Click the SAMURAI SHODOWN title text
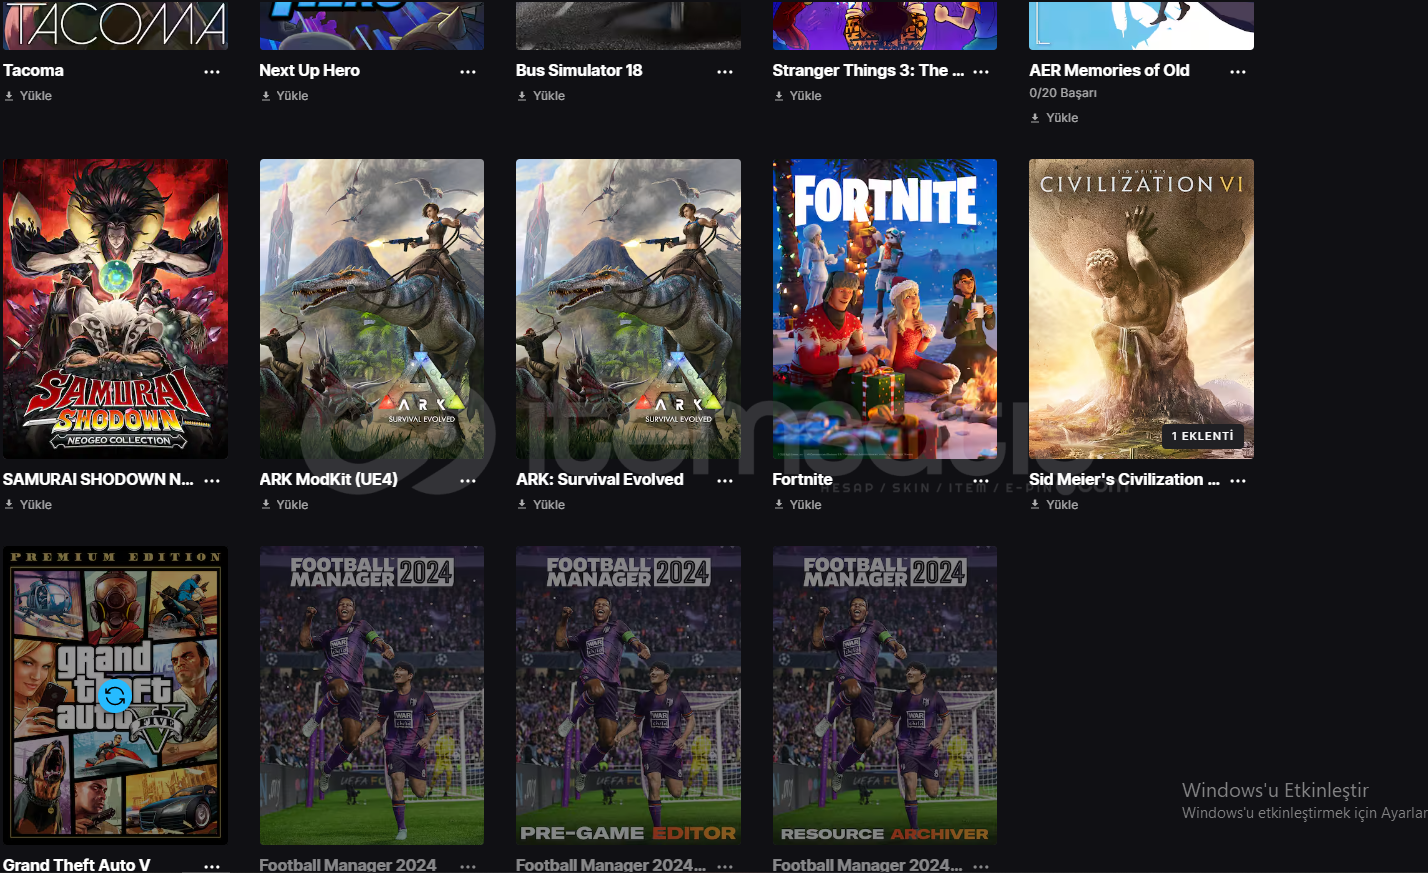The width and height of the screenshot is (1428, 873). point(98,480)
